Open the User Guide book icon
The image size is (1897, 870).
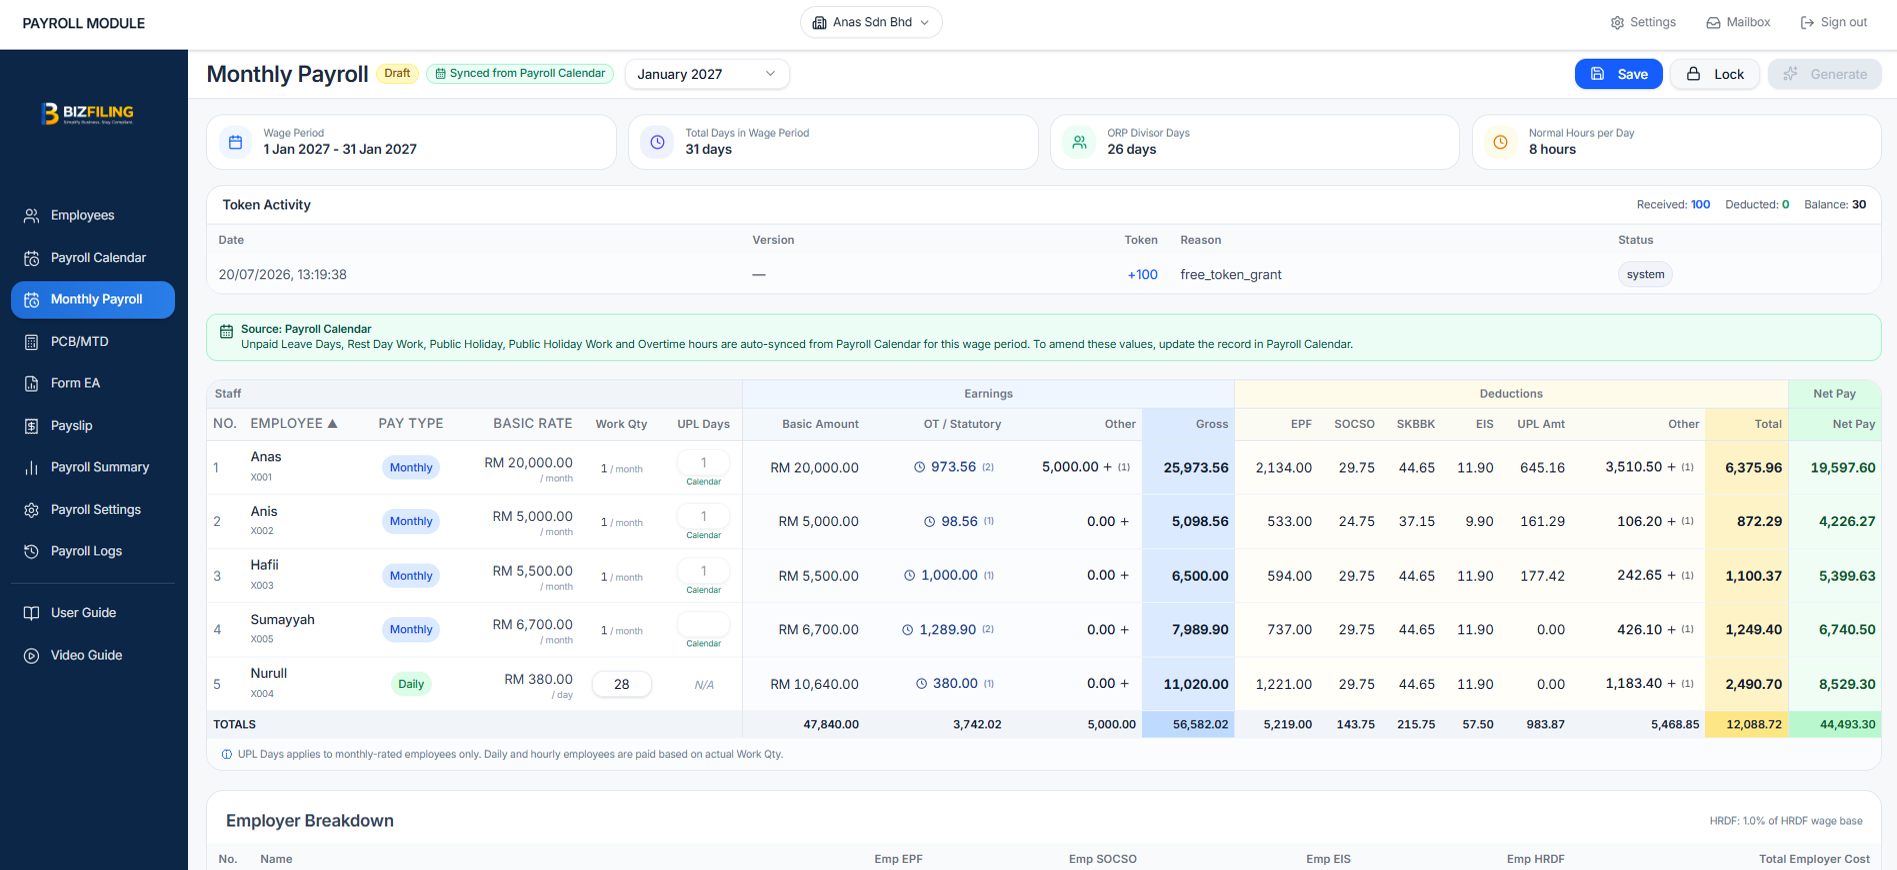pos(32,613)
